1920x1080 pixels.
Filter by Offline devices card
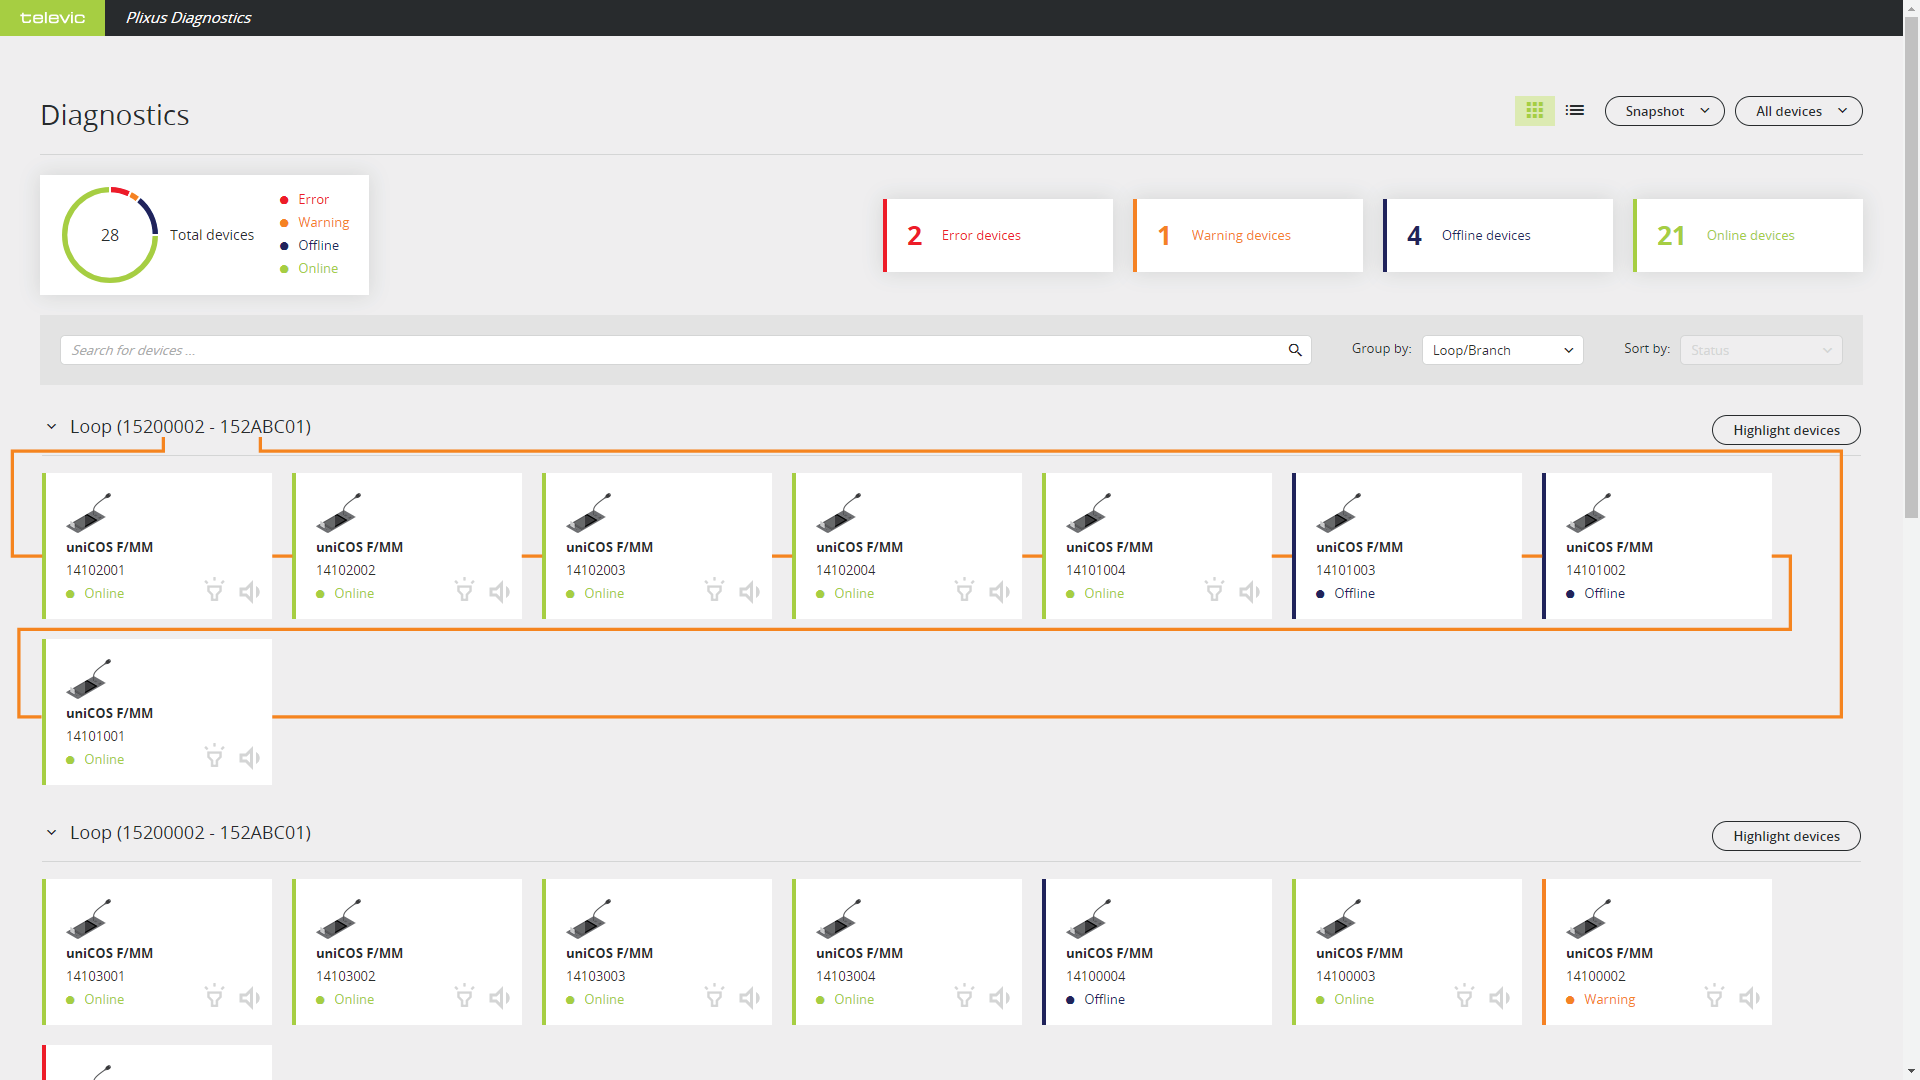[1498, 236]
